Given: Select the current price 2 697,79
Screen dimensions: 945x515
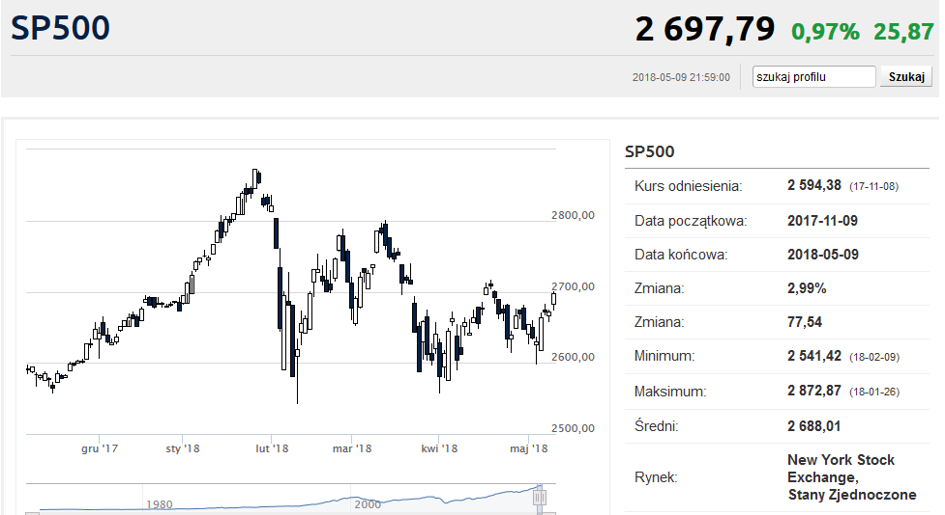Looking at the screenshot, I should (704, 30).
